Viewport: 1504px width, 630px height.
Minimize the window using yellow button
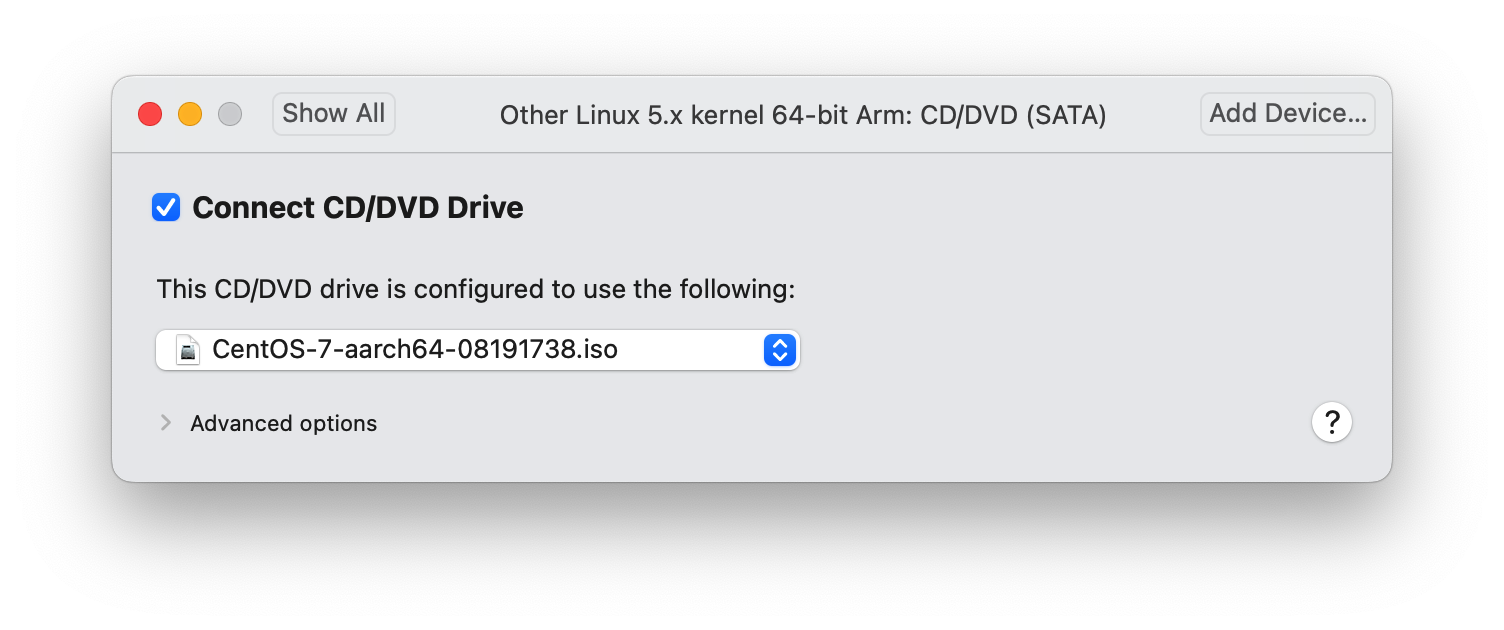point(190,114)
